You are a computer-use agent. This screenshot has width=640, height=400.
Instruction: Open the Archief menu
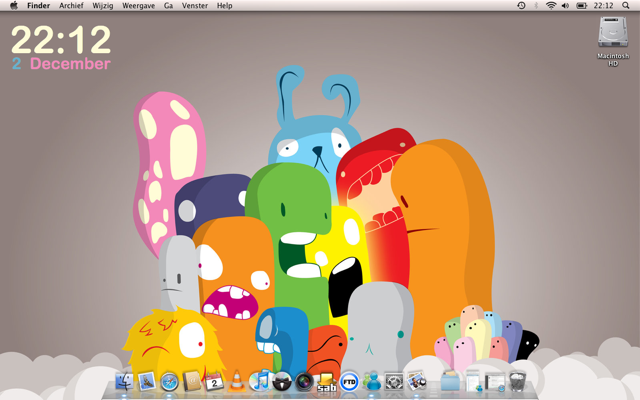point(71,6)
